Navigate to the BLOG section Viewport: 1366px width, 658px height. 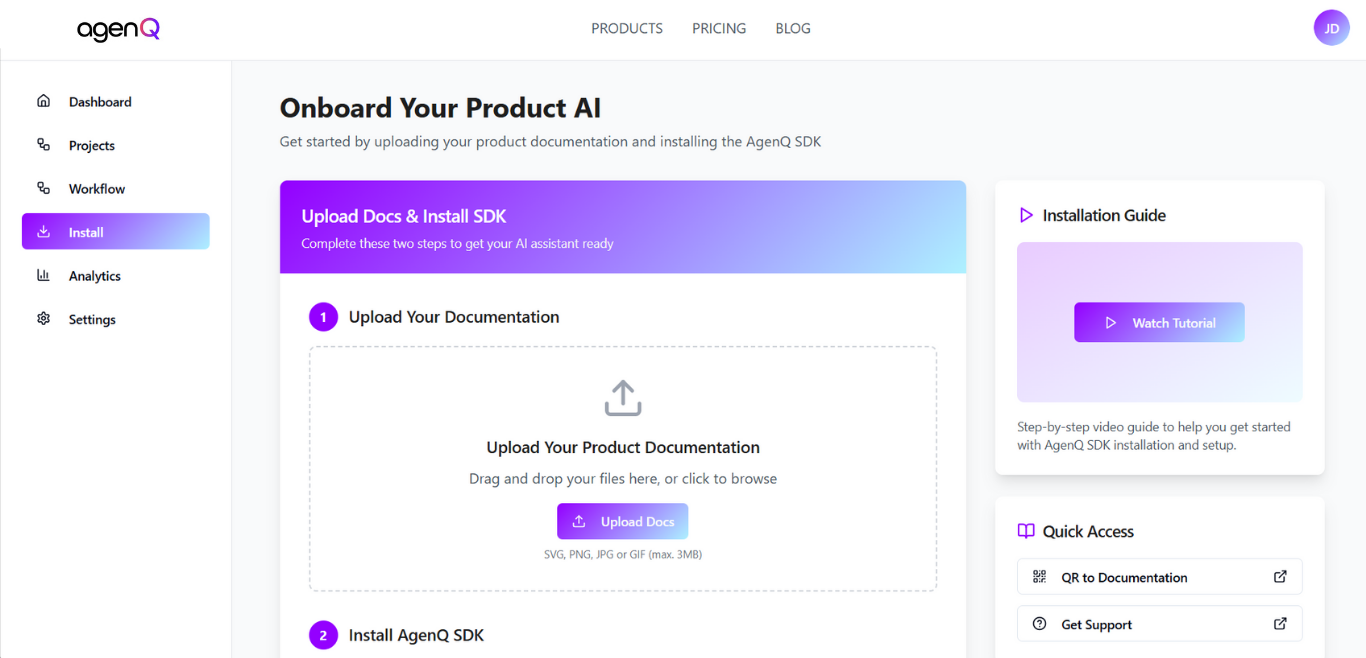792,28
